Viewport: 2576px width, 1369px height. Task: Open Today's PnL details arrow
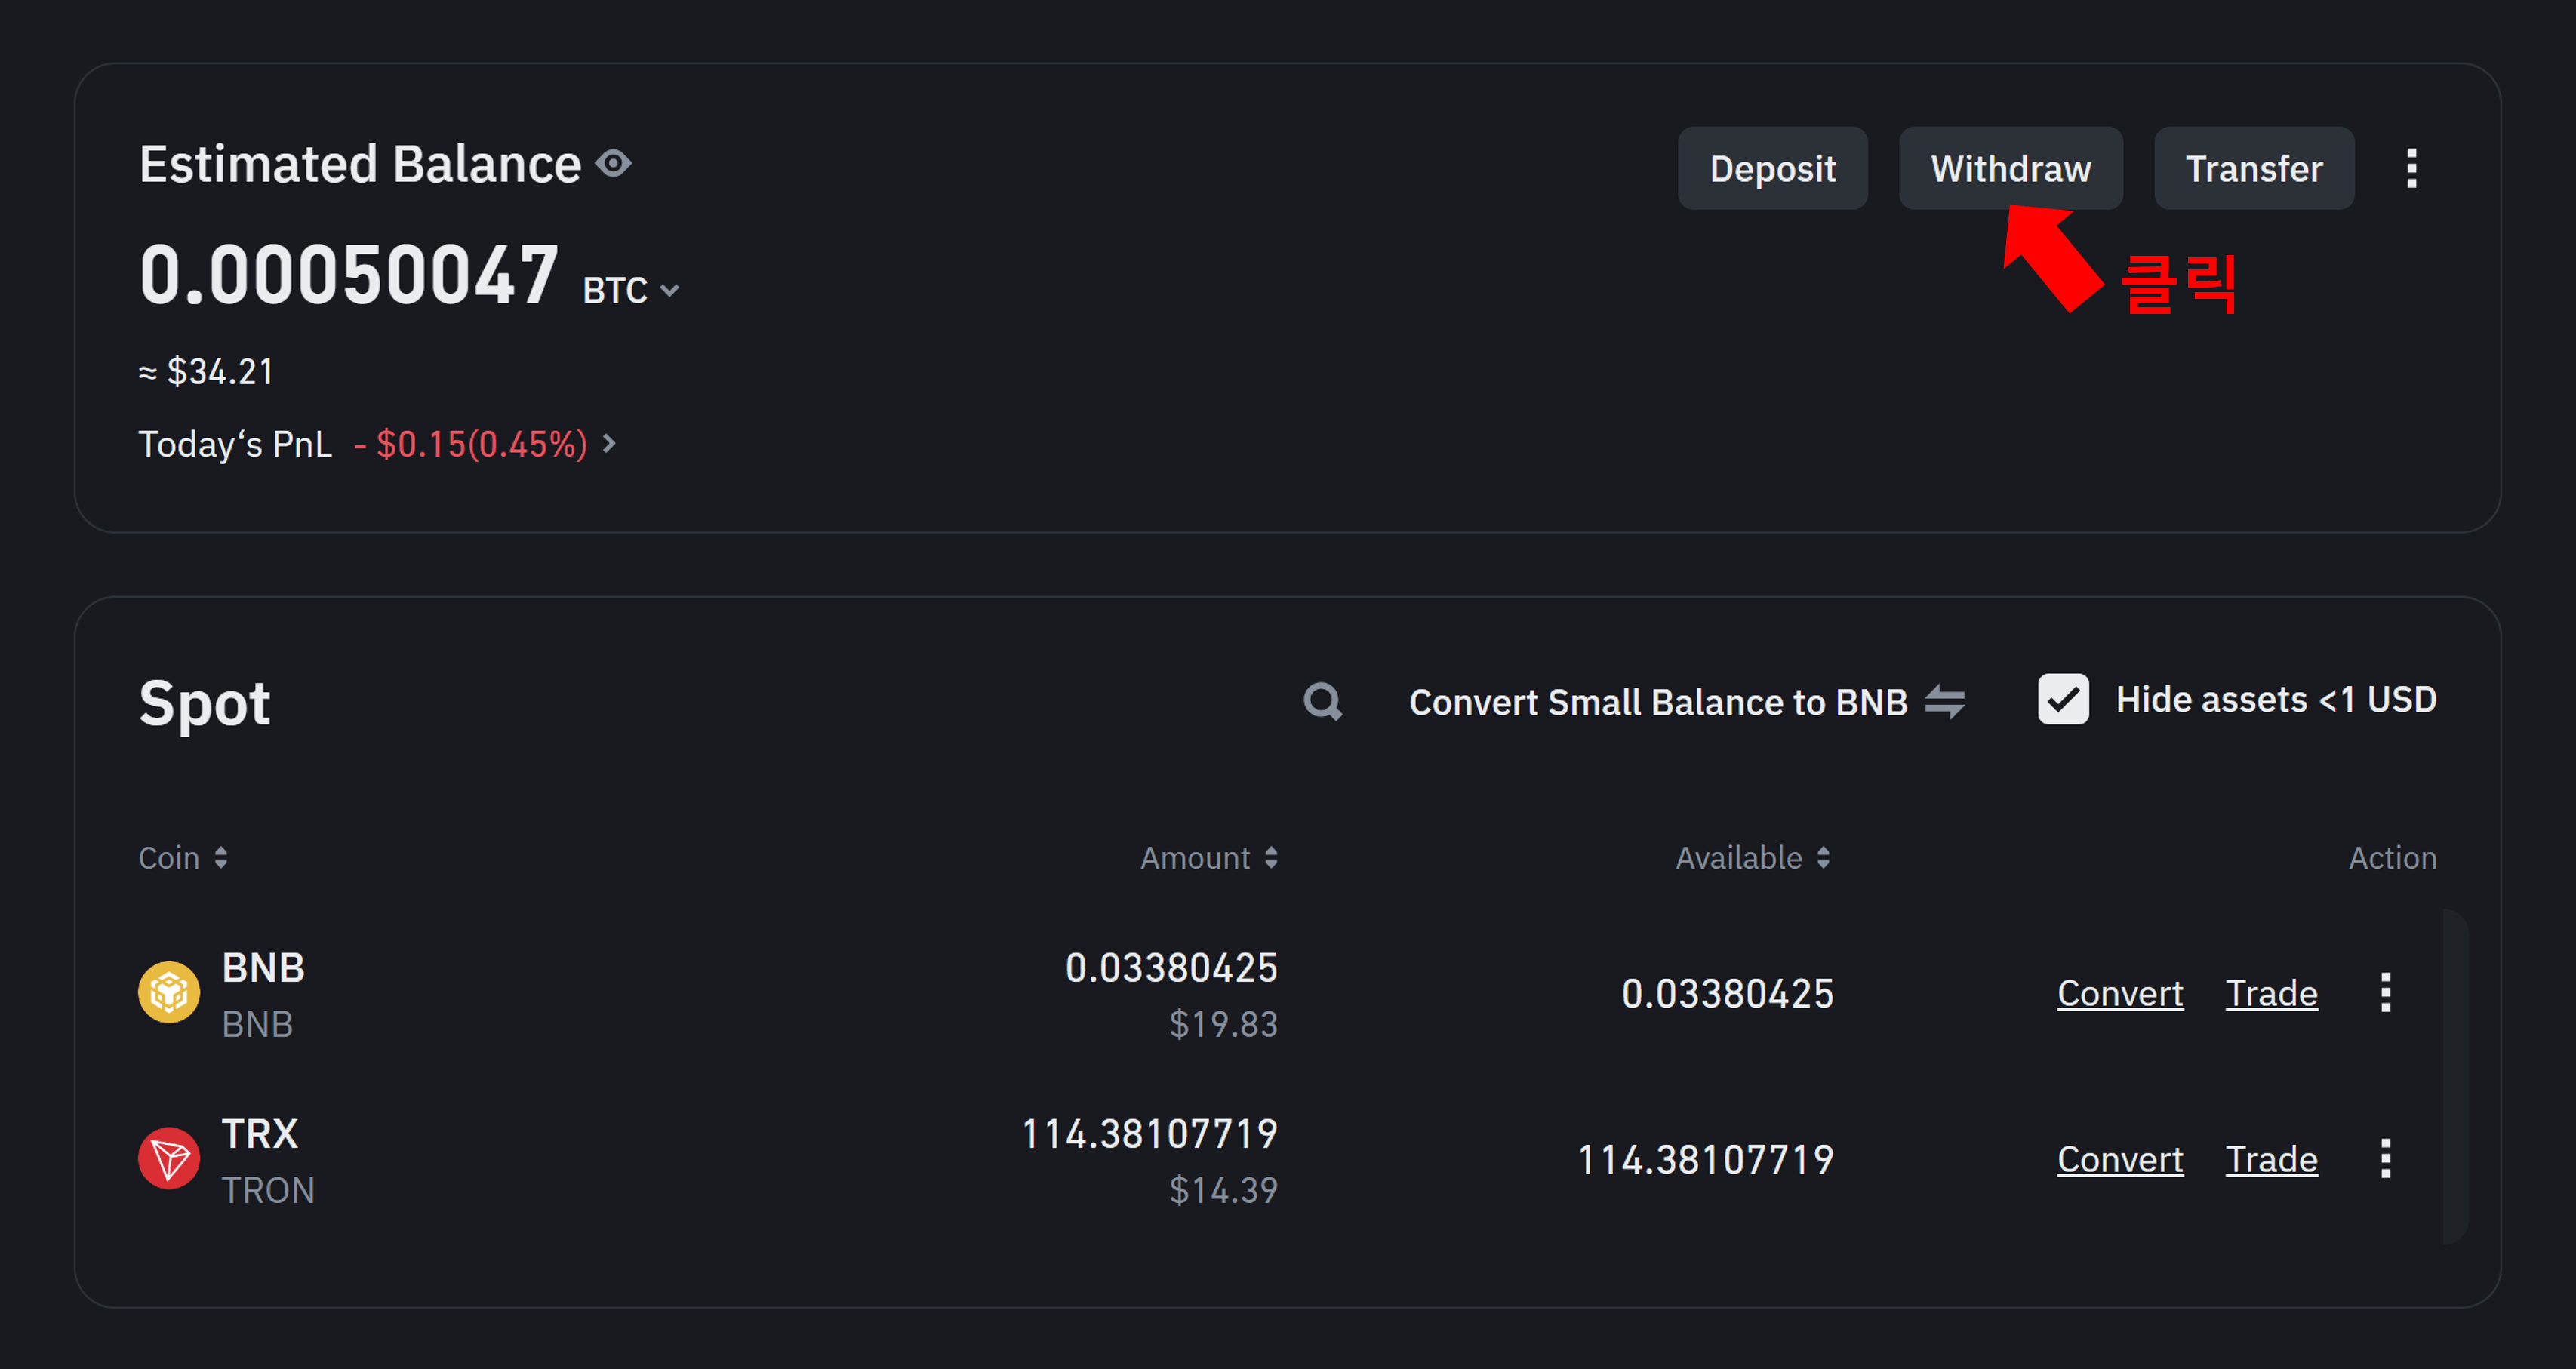609,443
